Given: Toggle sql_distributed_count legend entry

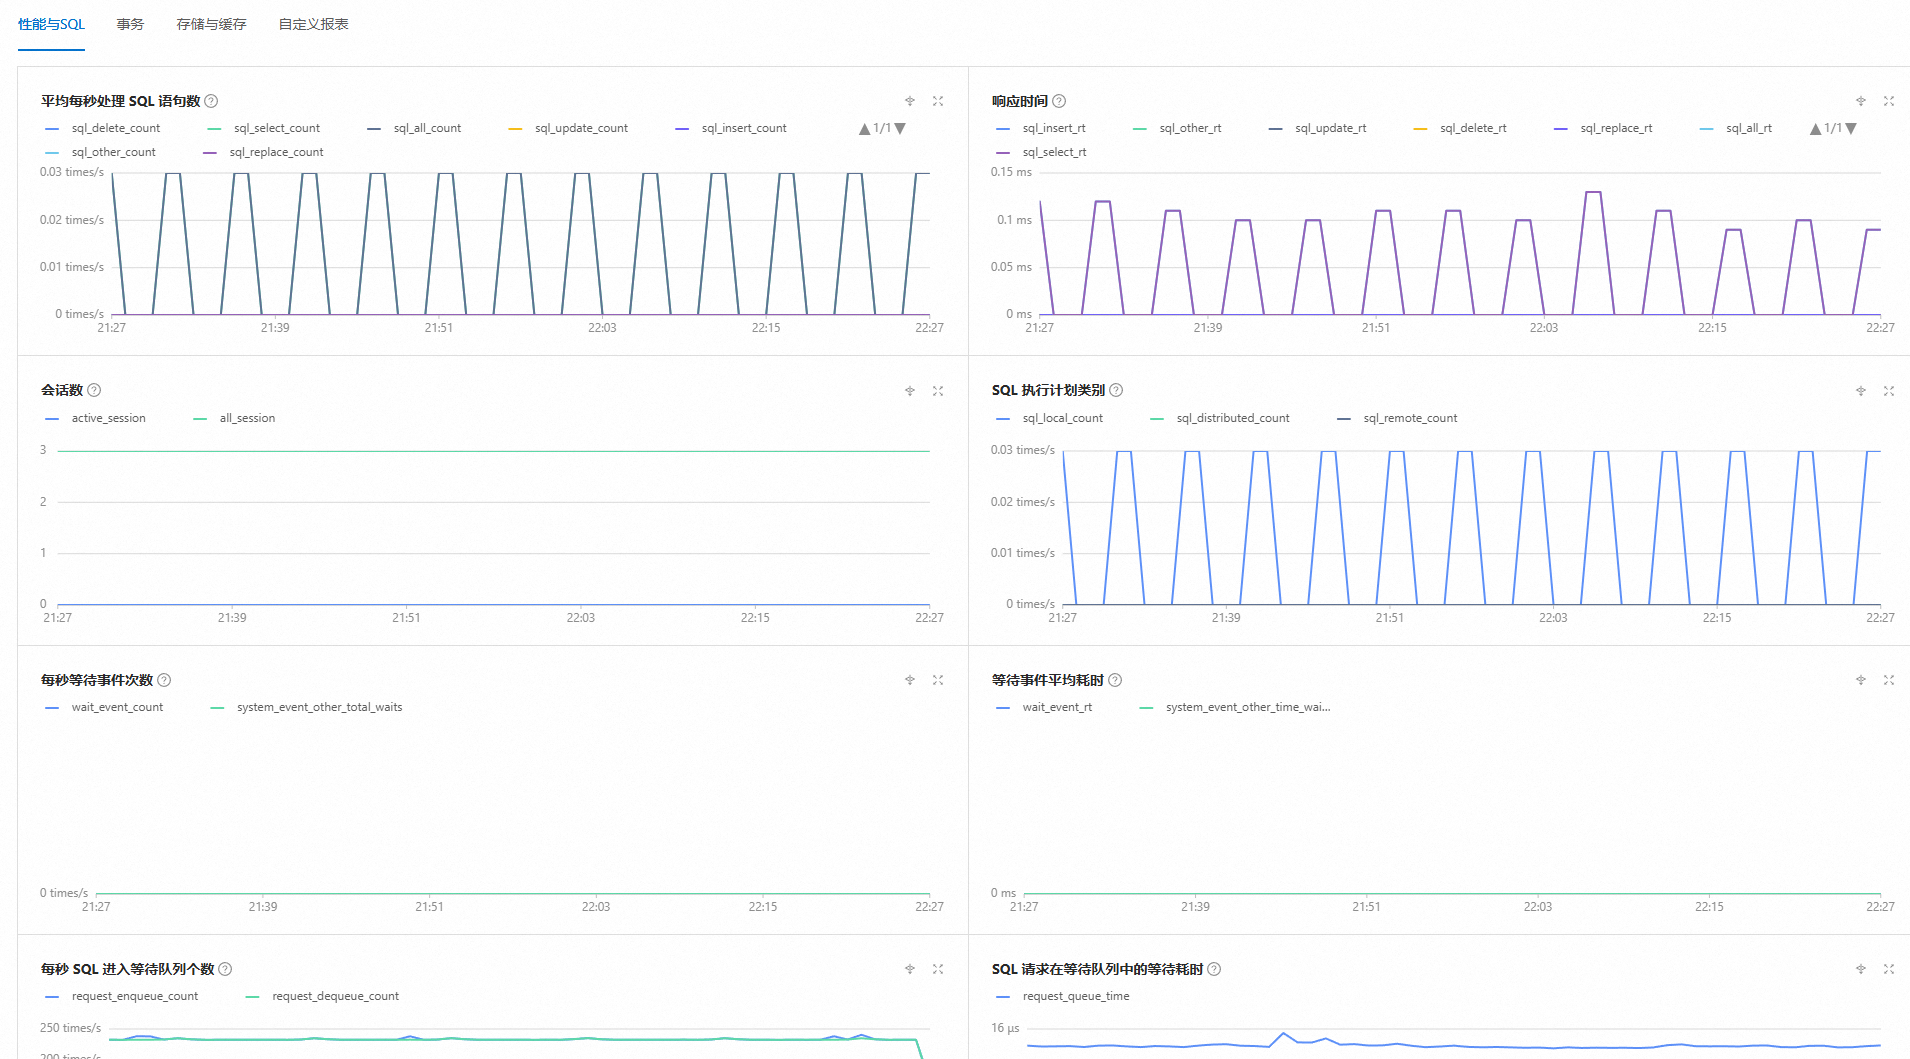Looking at the screenshot, I should pyautogui.click(x=1232, y=418).
